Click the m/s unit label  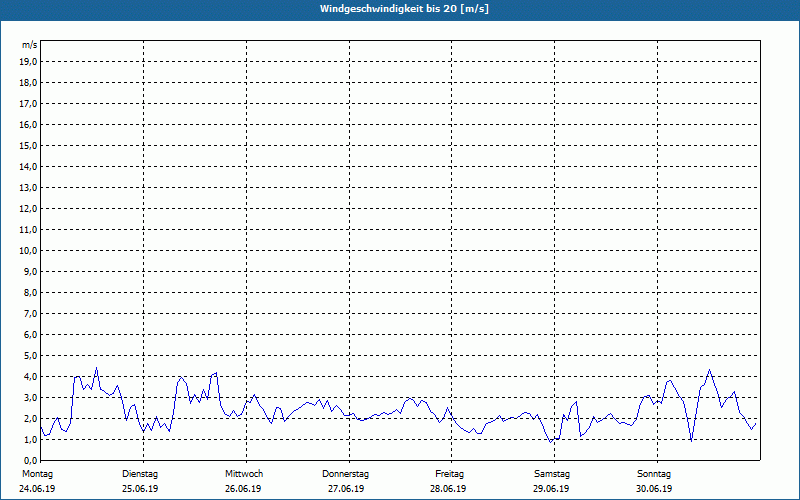(x=30, y=45)
